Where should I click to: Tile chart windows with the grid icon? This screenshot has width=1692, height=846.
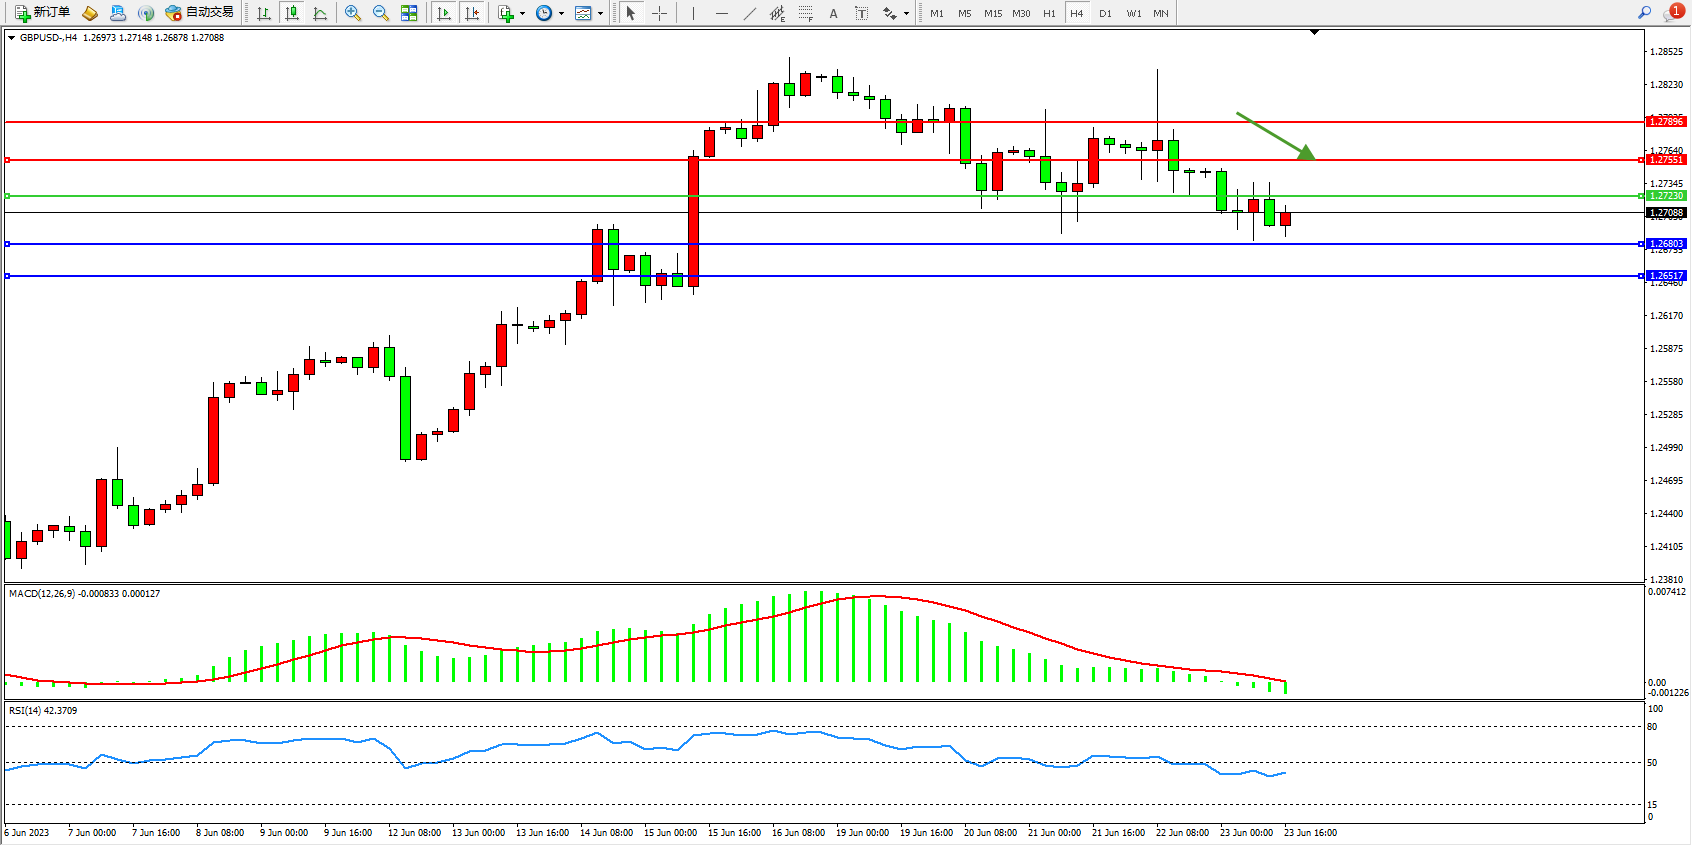(x=409, y=13)
